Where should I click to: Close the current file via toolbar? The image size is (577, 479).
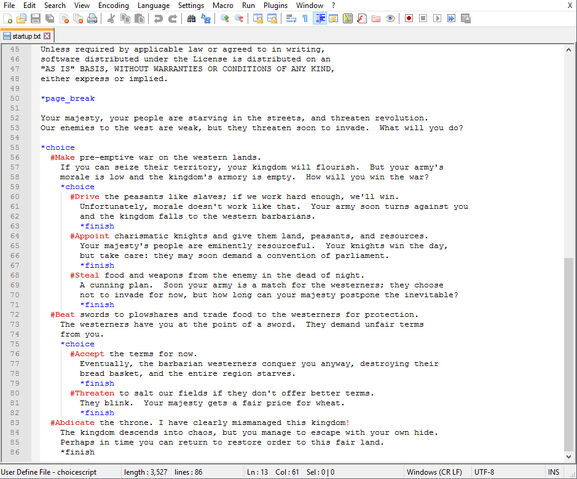click(64, 18)
